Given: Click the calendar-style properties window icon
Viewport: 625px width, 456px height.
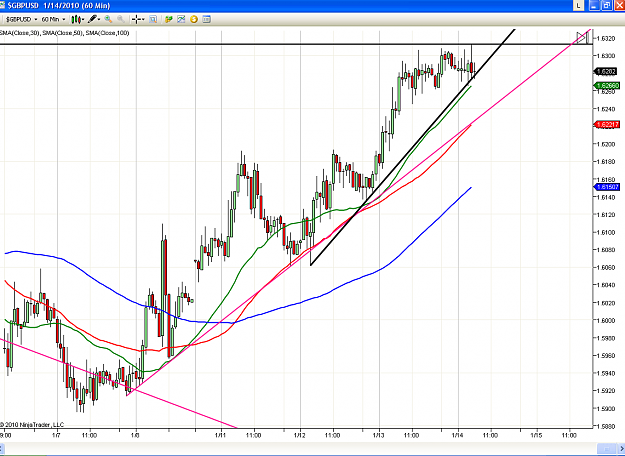Looking at the screenshot, I should pos(206,19).
